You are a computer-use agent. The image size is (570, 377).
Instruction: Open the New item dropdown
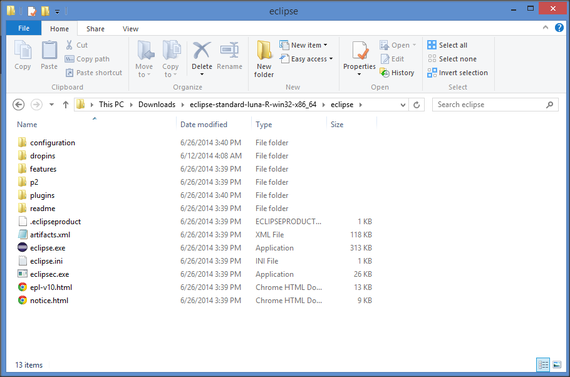[x=304, y=45]
